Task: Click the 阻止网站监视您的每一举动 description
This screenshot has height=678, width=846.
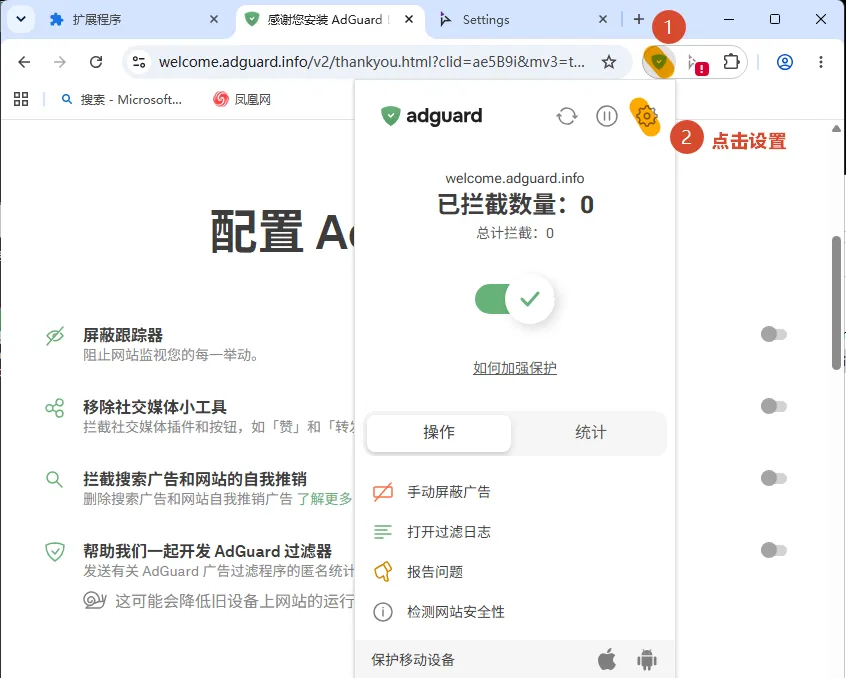Action: point(170,355)
